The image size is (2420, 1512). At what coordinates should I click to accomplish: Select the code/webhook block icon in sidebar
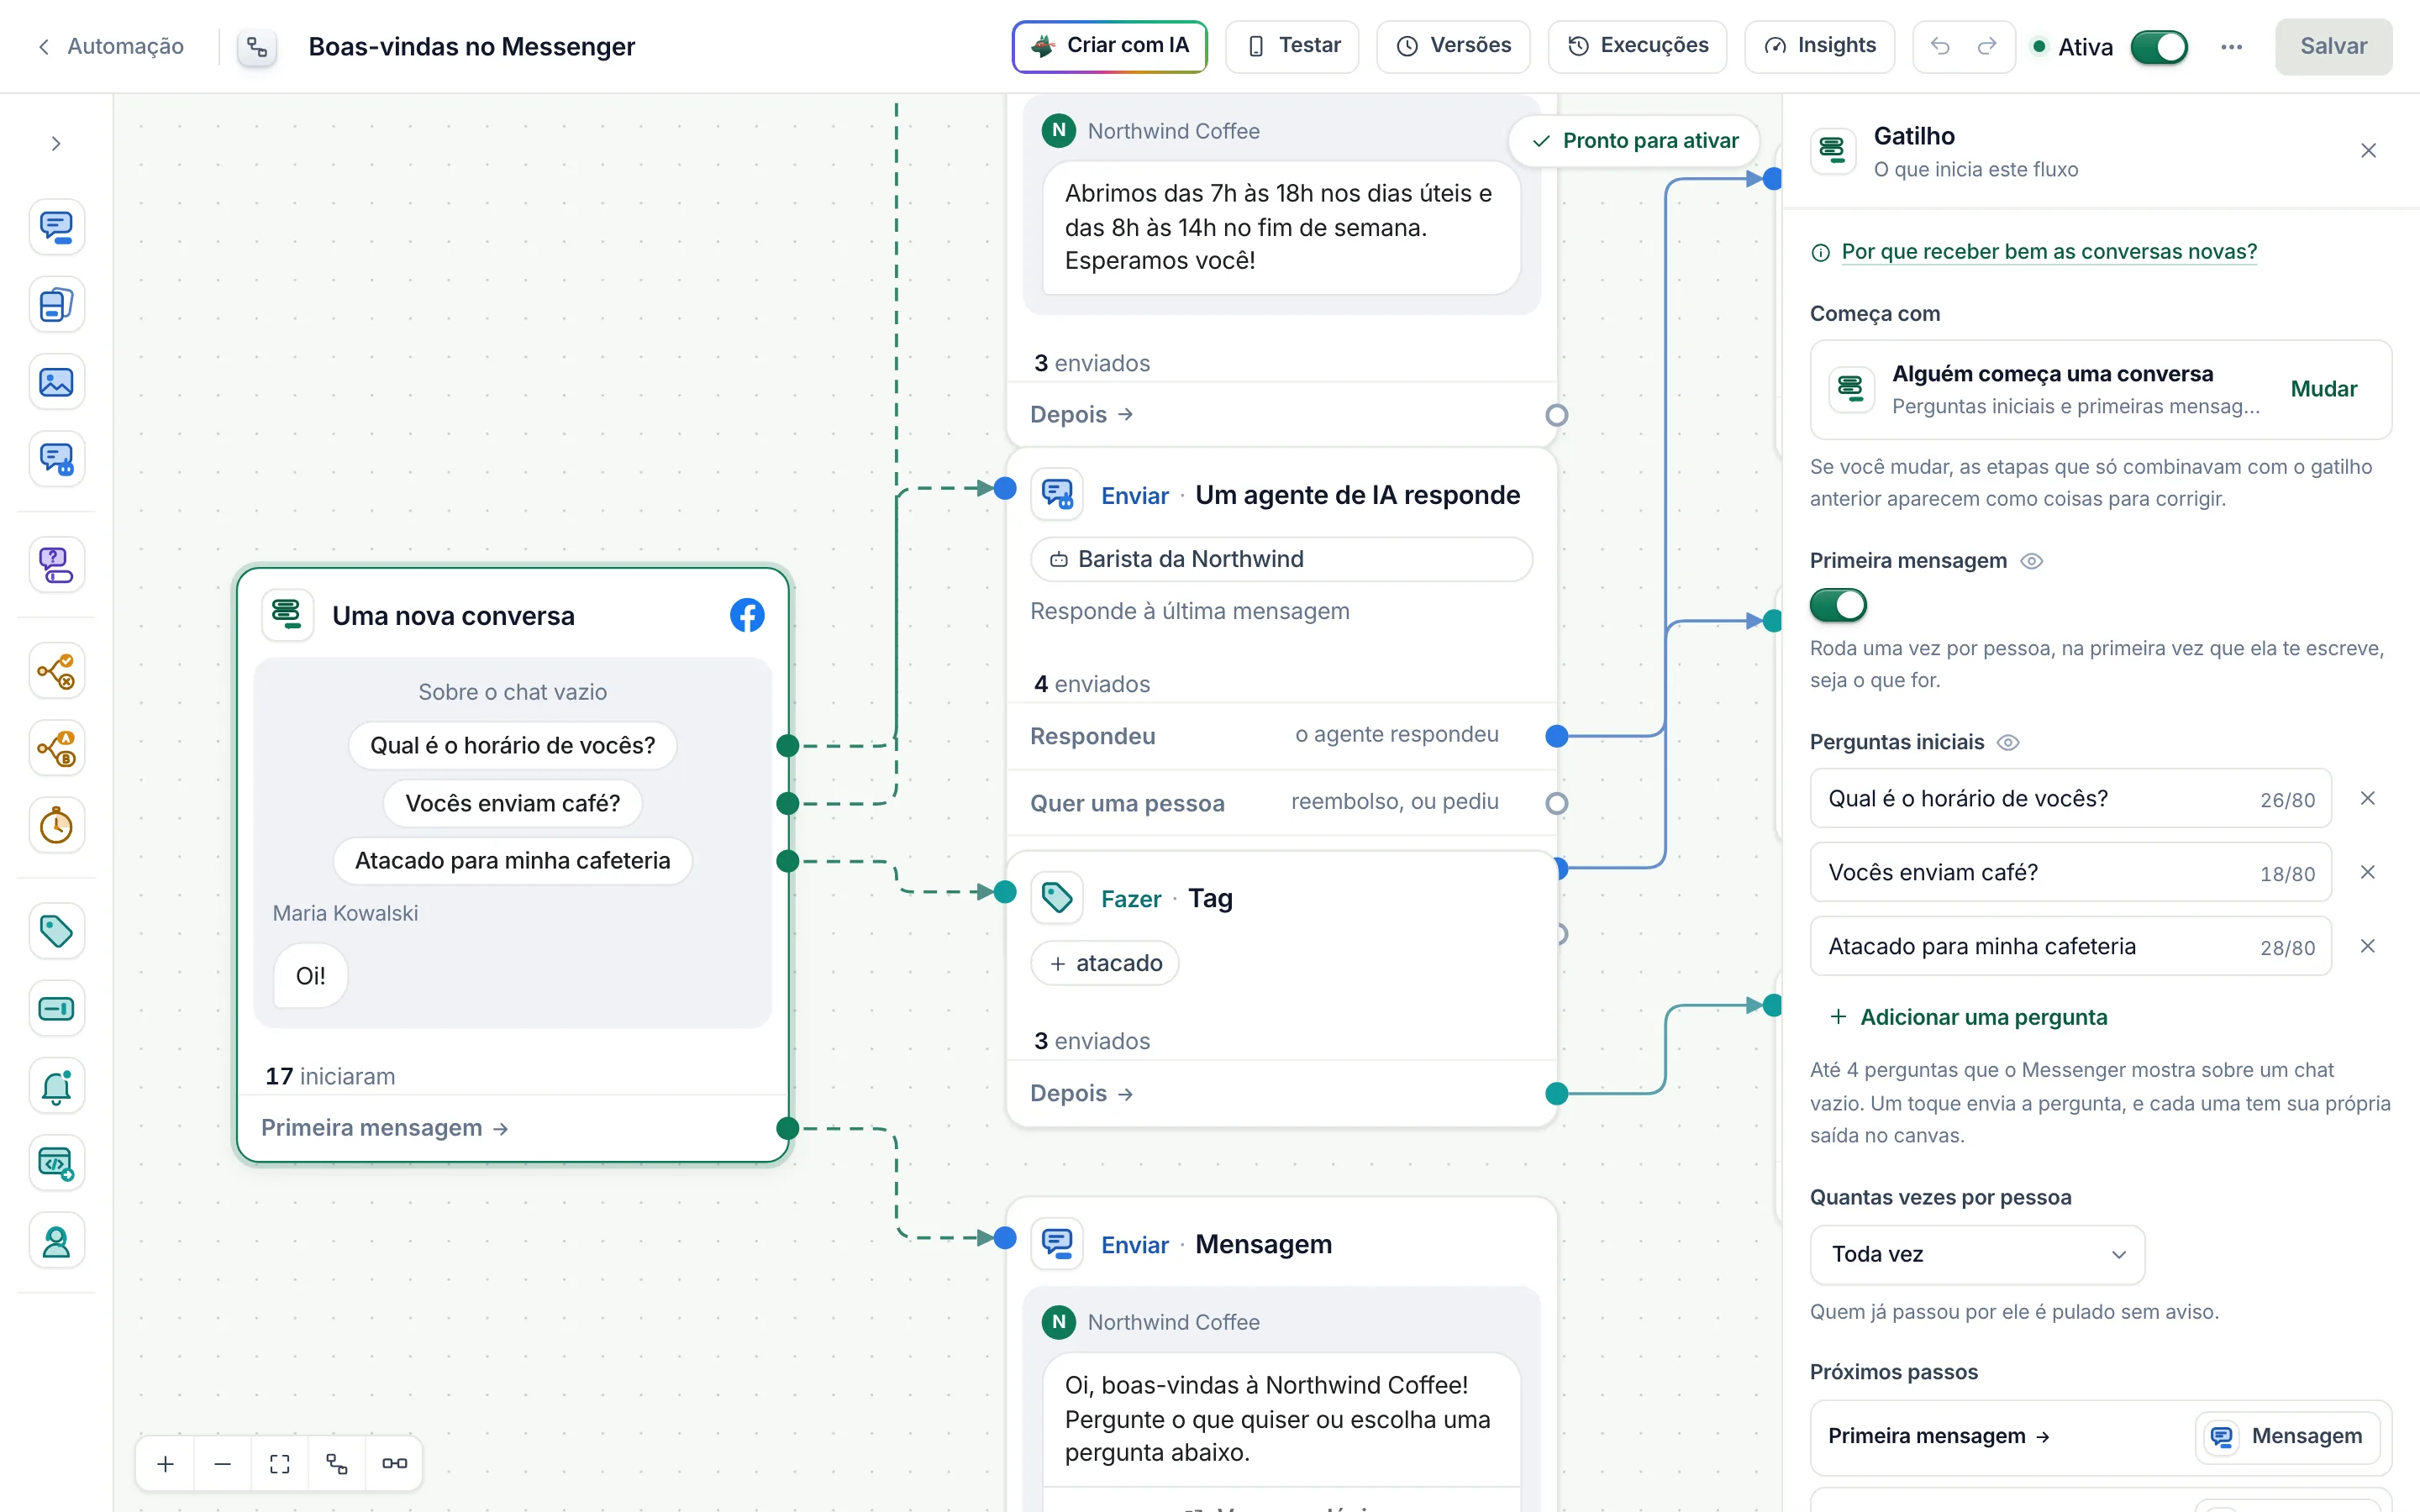click(x=56, y=1164)
